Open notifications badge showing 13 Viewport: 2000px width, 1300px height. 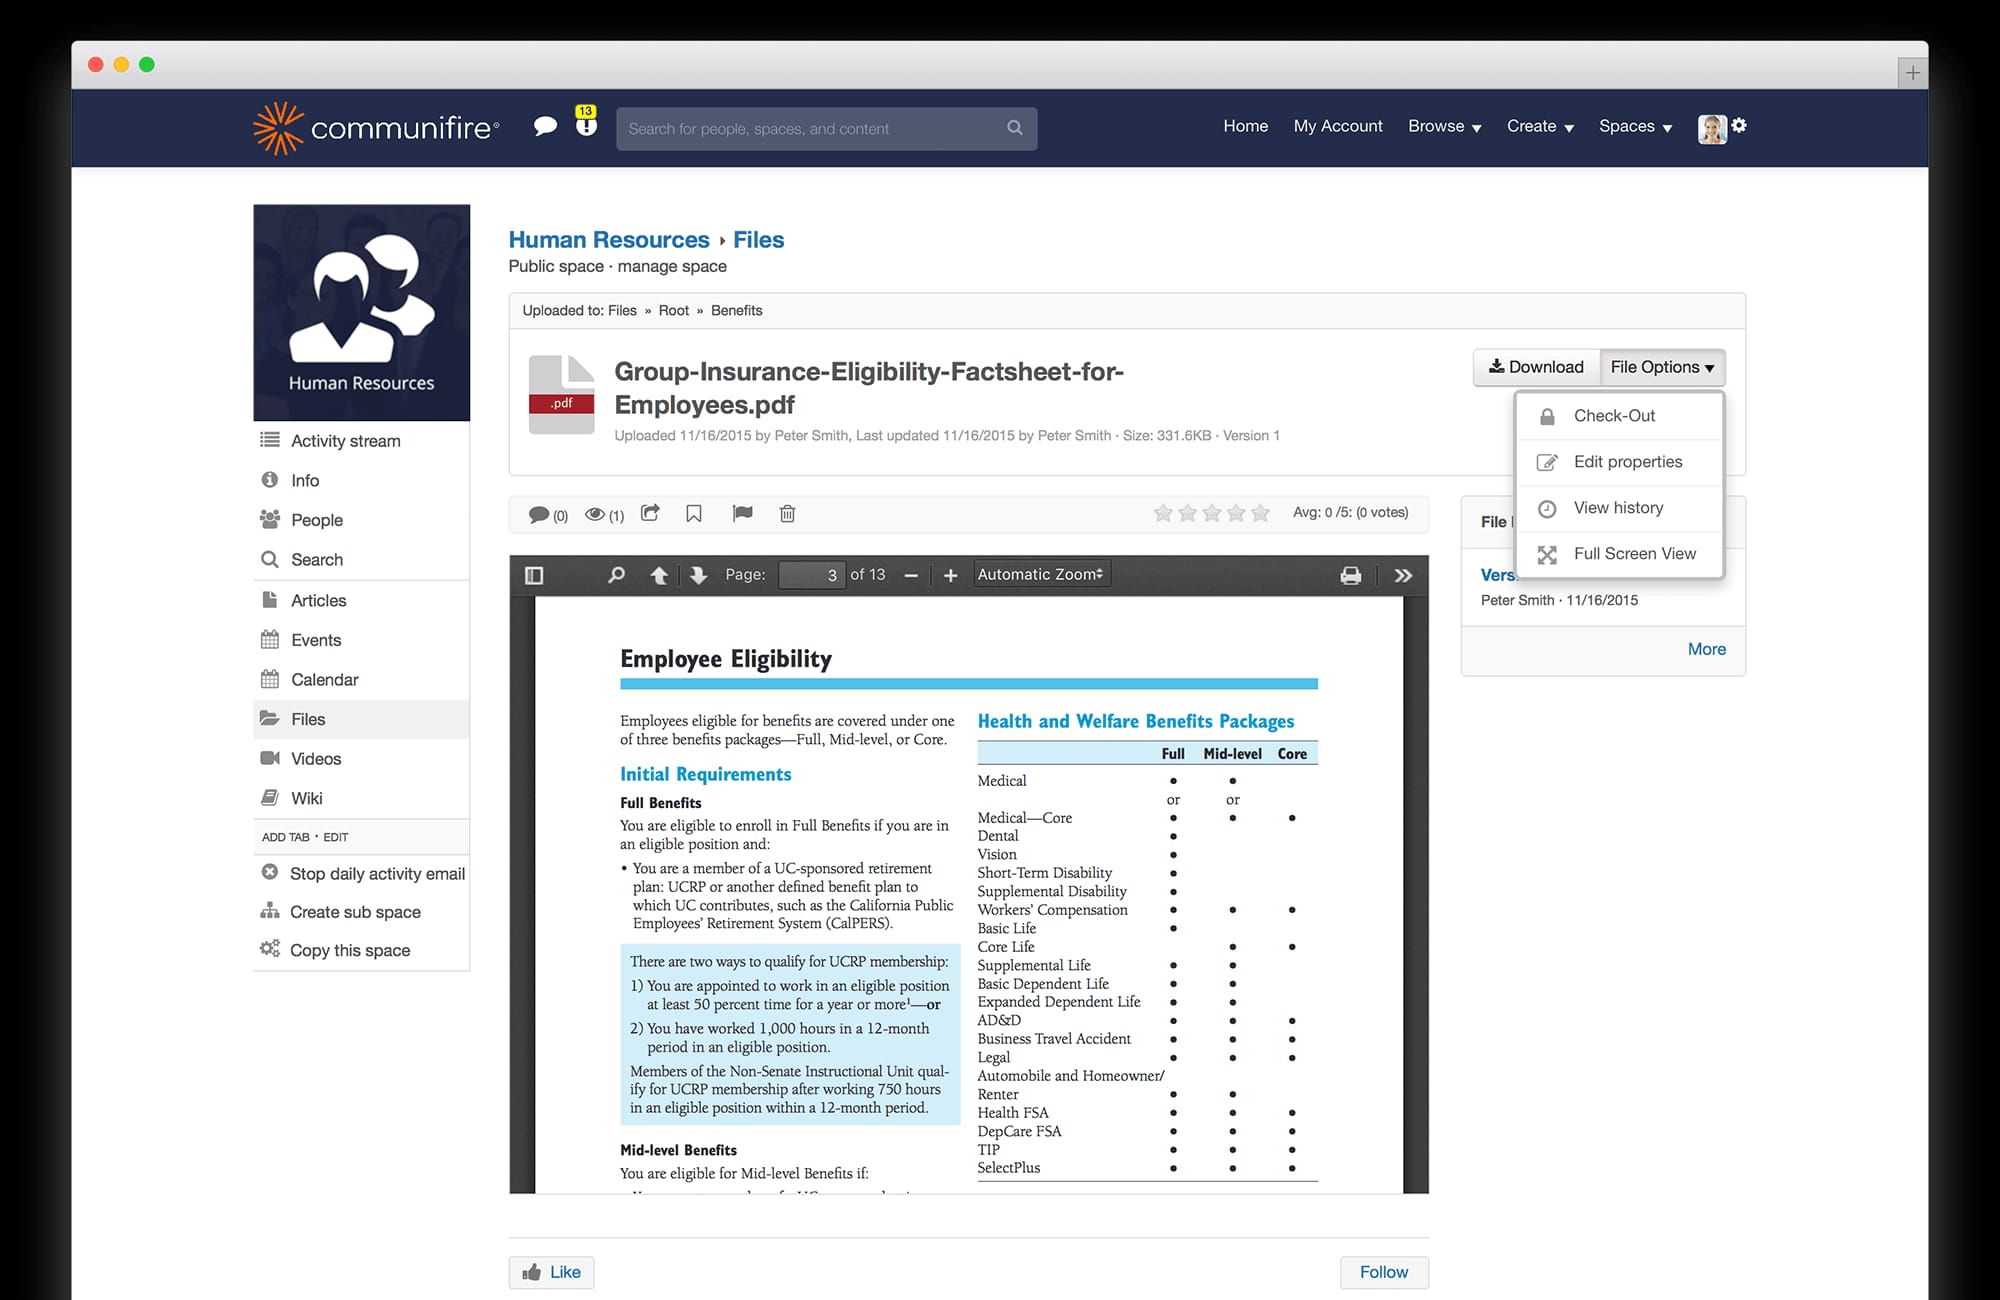pyautogui.click(x=586, y=121)
